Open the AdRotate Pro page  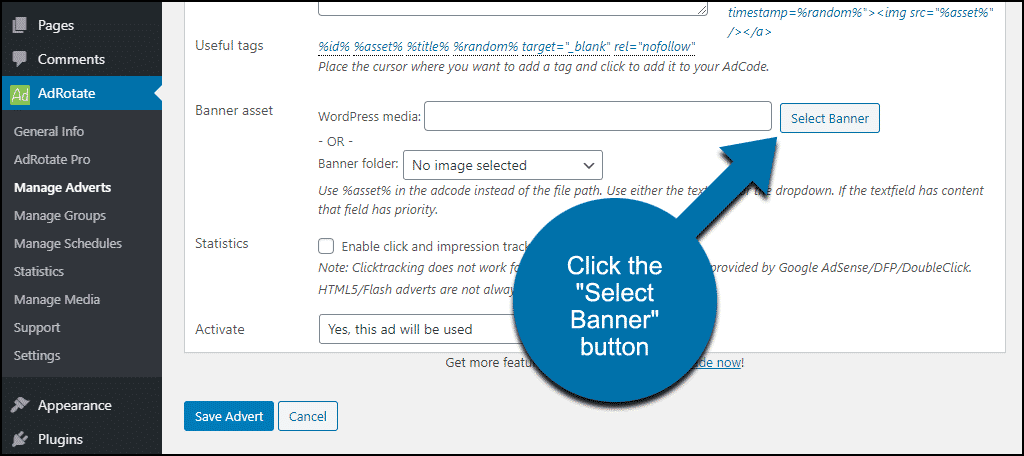[52, 159]
